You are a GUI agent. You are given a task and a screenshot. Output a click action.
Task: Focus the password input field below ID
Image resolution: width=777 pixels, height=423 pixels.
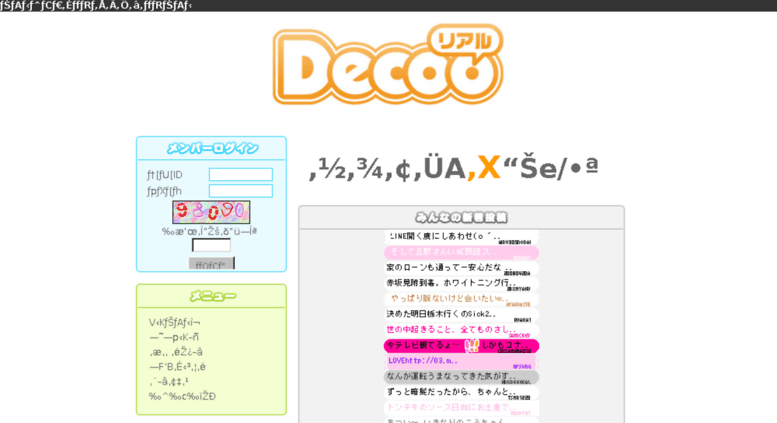click(x=240, y=191)
